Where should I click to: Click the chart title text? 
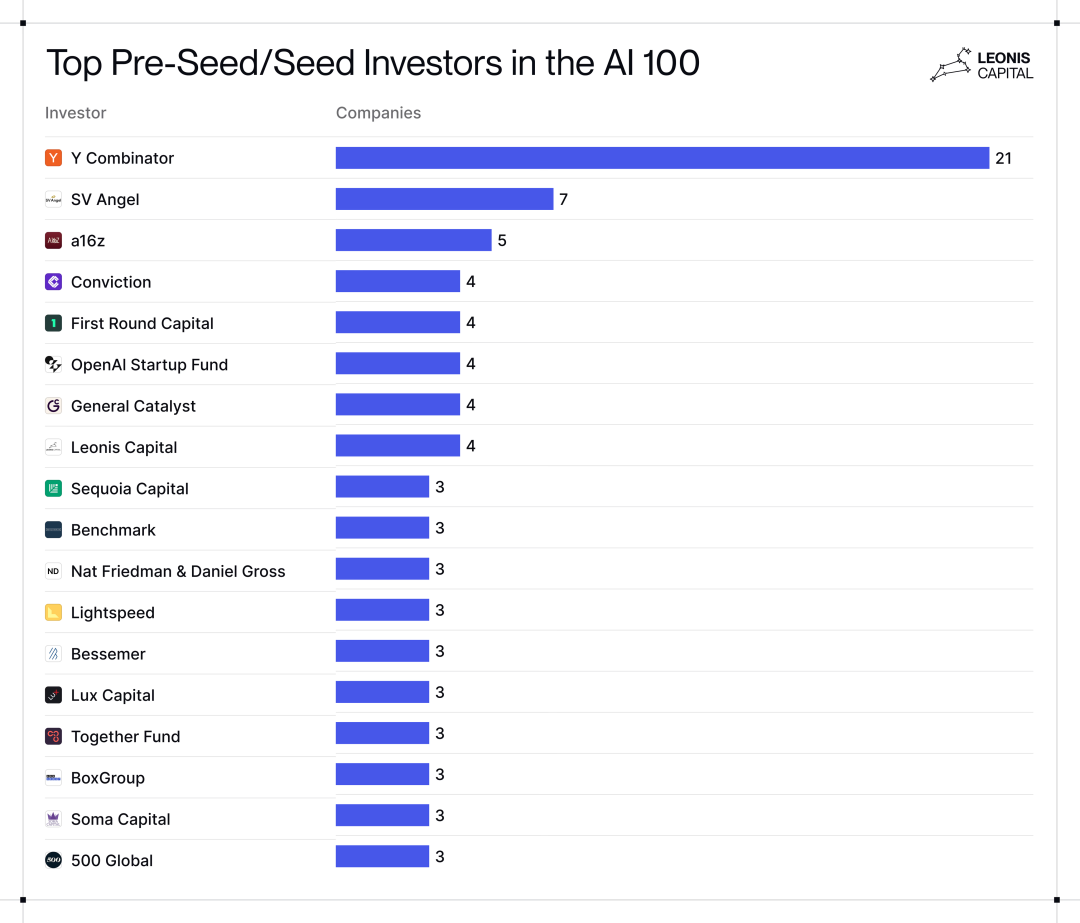point(372,63)
